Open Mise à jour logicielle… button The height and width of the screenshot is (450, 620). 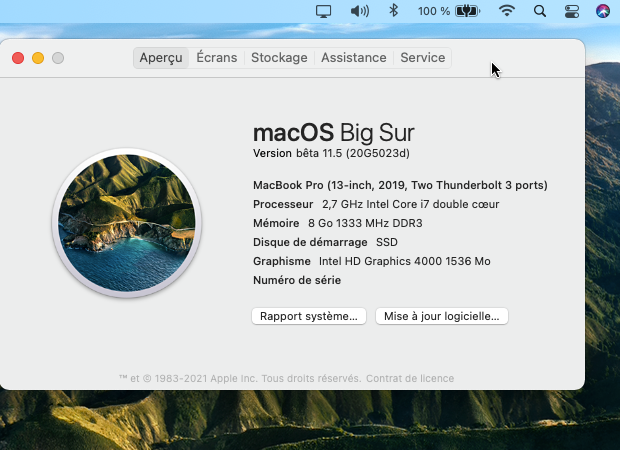point(442,316)
